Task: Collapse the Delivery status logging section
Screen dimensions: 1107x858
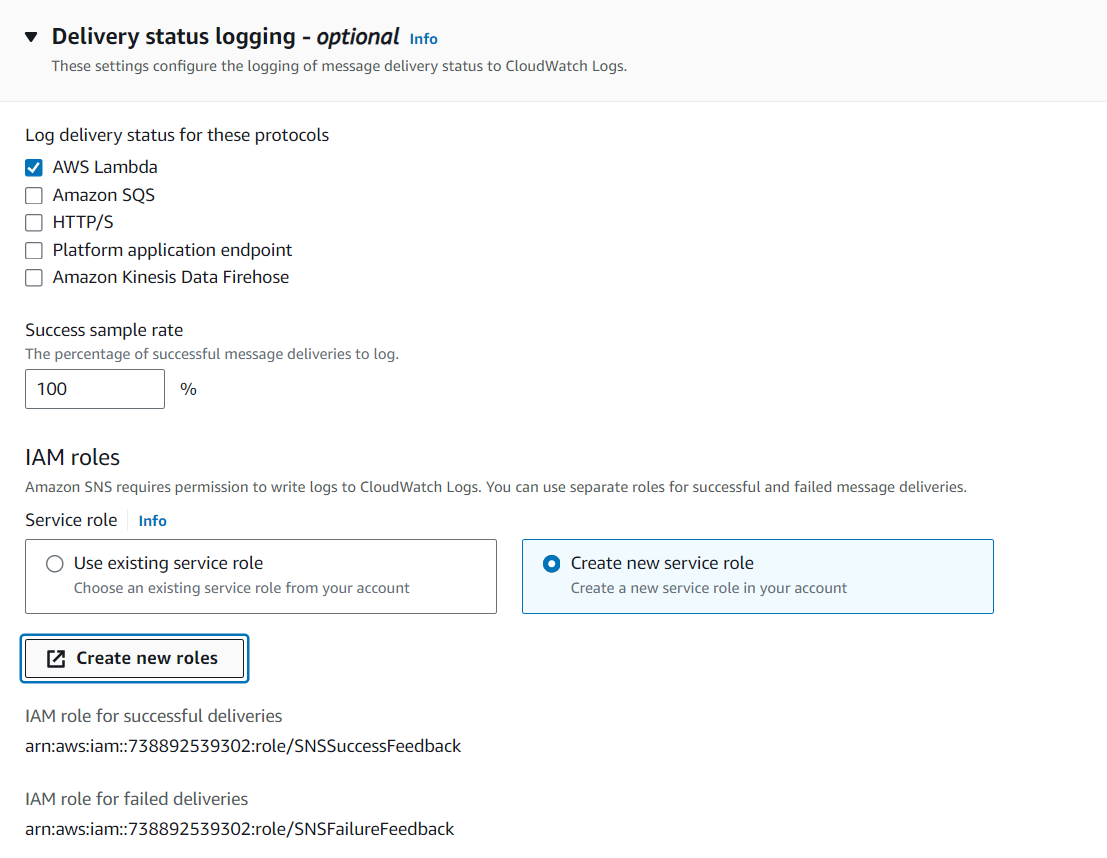Action: (x=31, y=37)
